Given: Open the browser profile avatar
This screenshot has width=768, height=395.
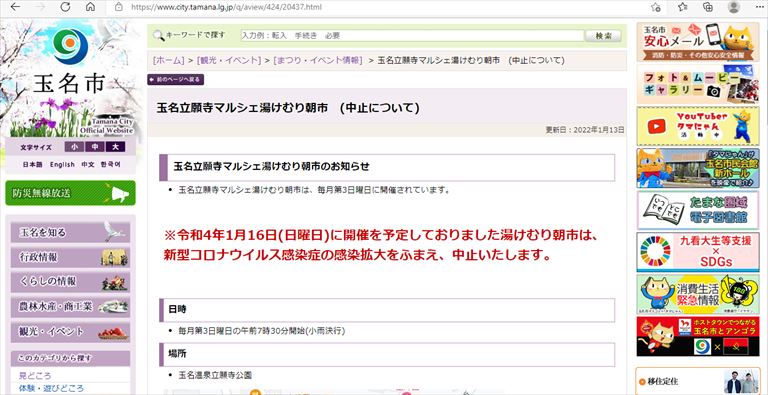Looking at the screenshot, I should [733, 7].
